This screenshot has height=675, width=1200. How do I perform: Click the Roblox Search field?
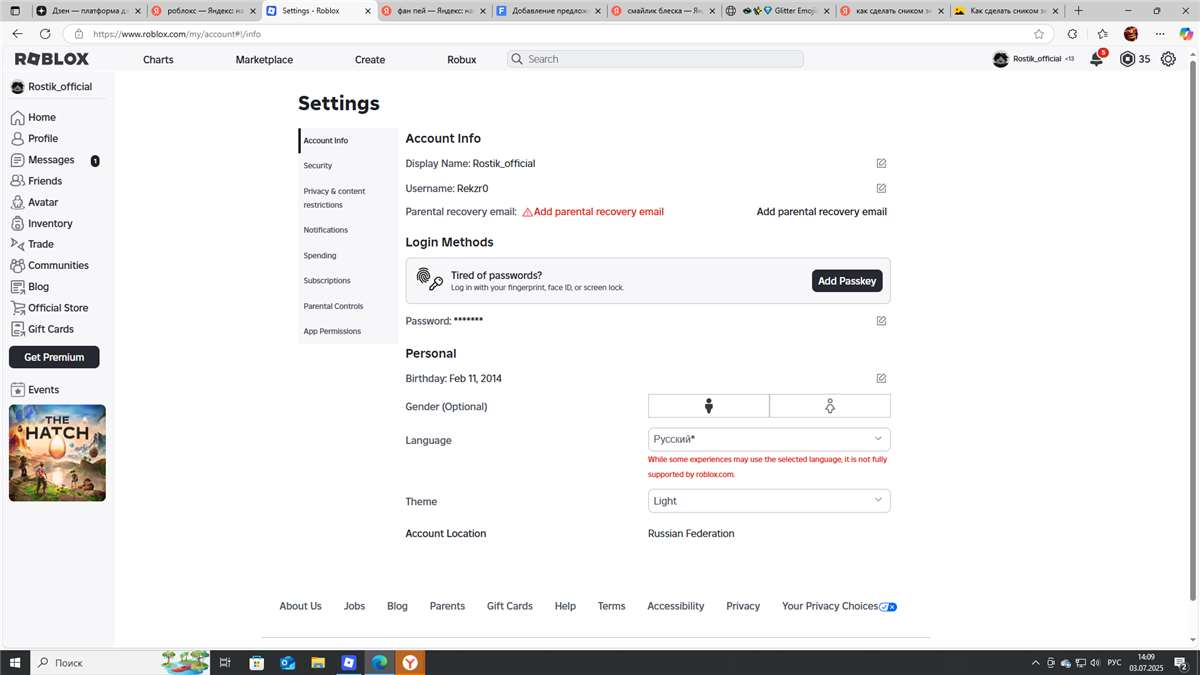(x=655, y=59)
